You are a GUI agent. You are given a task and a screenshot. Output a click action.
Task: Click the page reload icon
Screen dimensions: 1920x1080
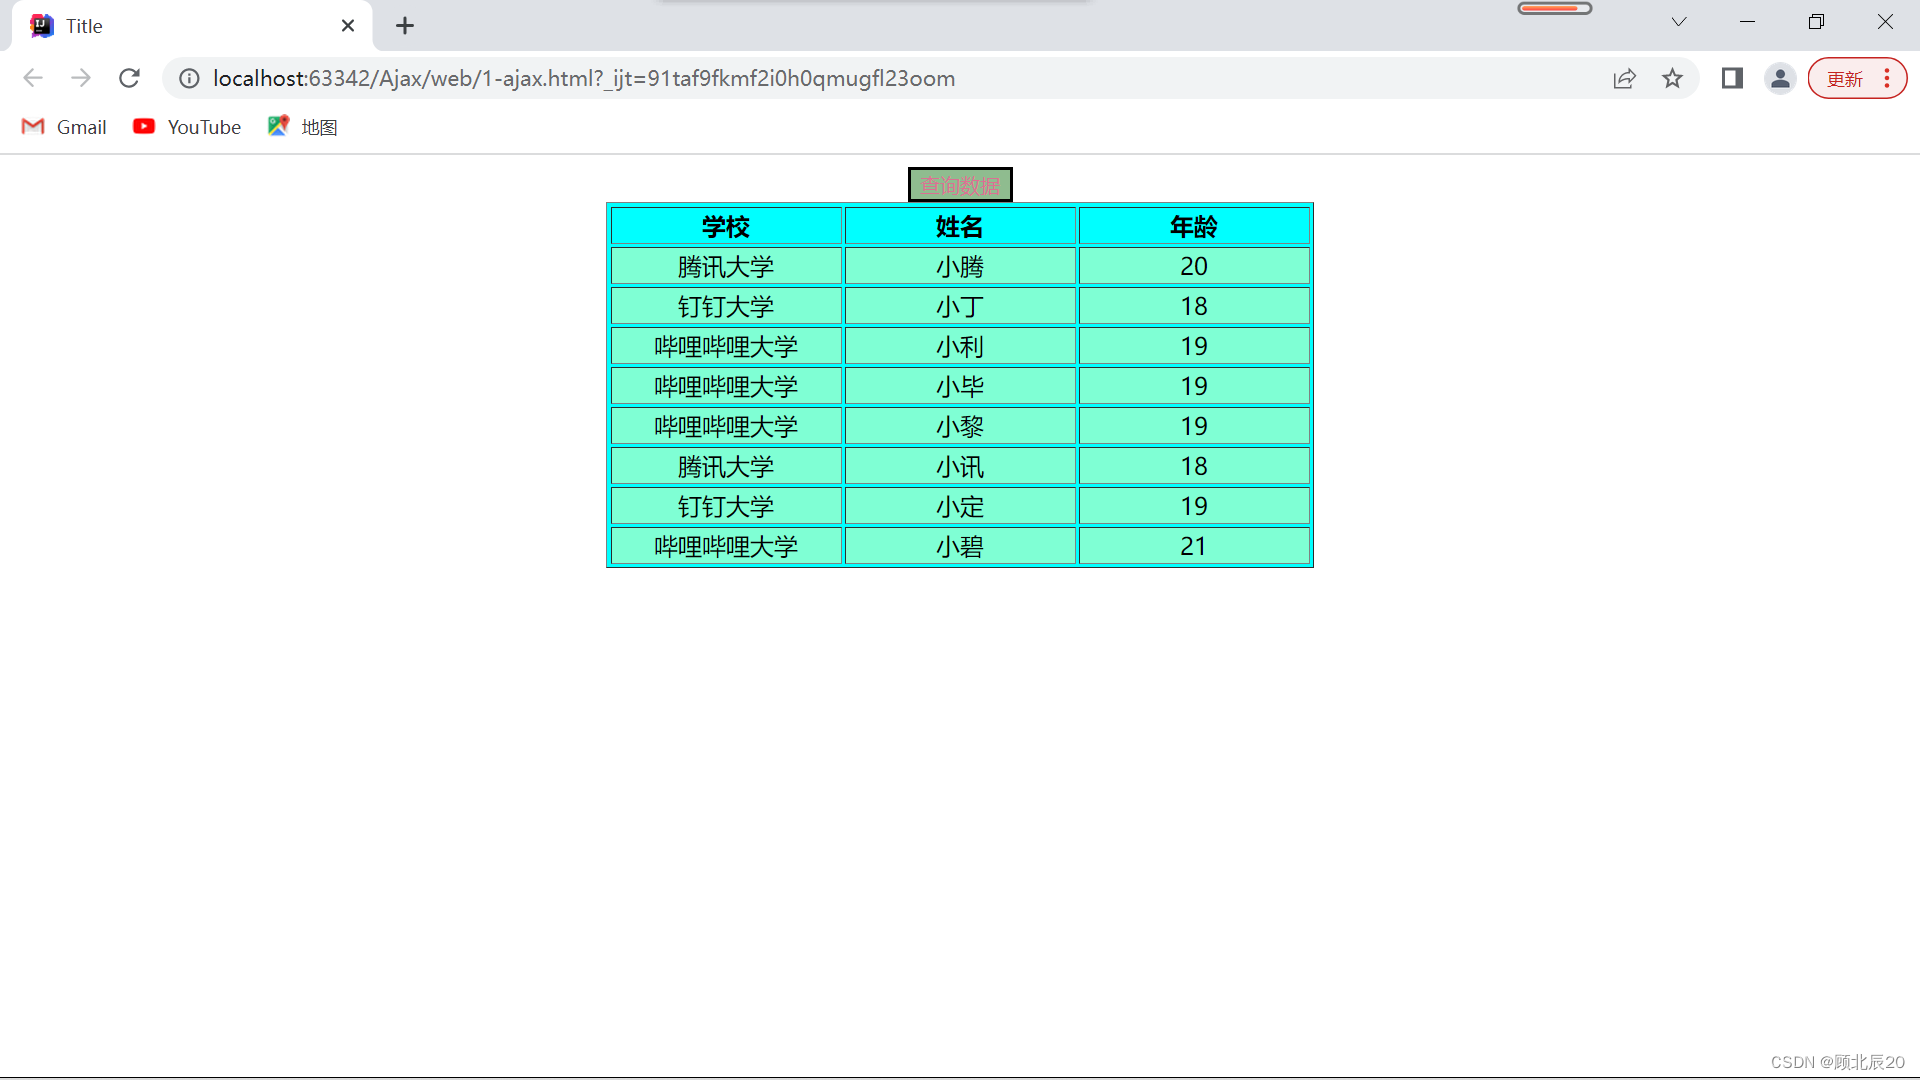129,78
